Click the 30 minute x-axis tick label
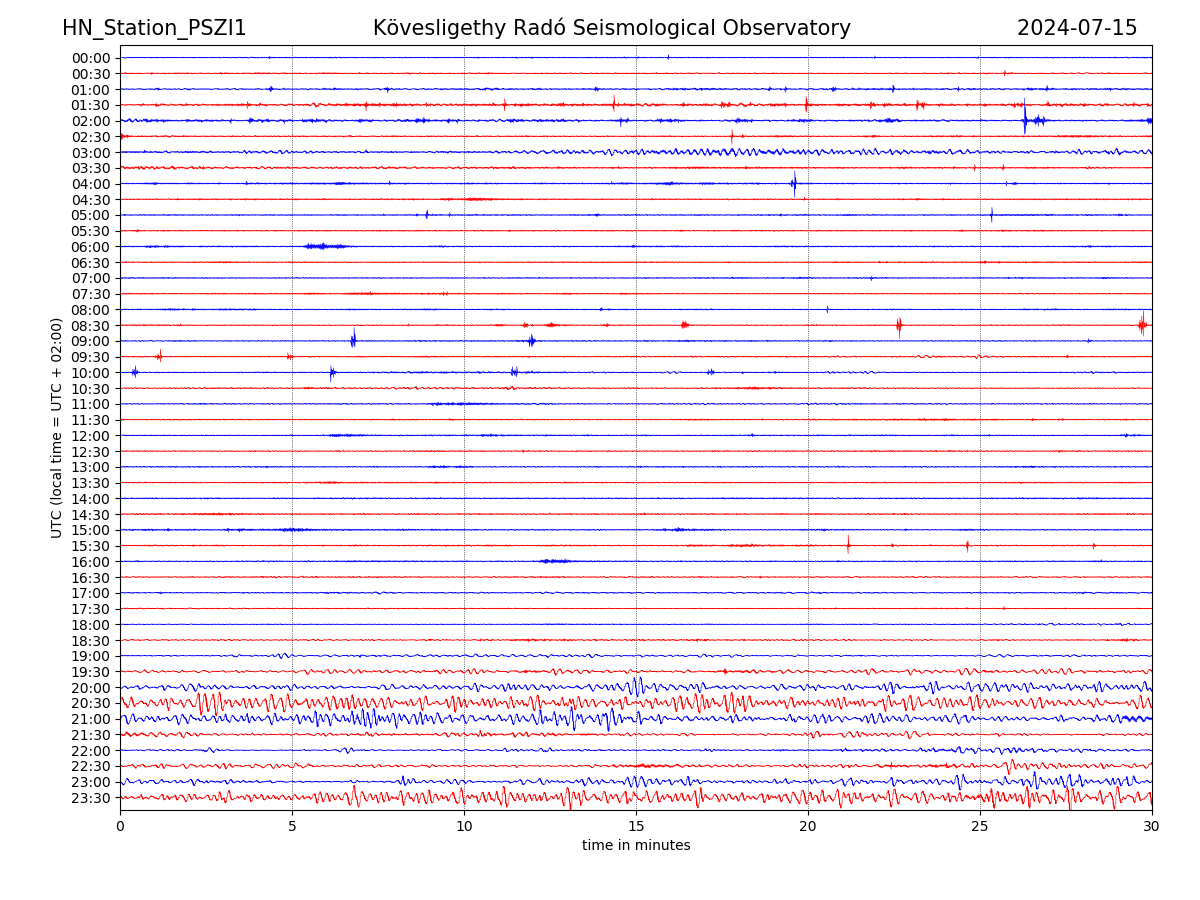Image resolution: width=1200 pixels, height=900 pixels. pyautogui.click(x=1152, y=826)
